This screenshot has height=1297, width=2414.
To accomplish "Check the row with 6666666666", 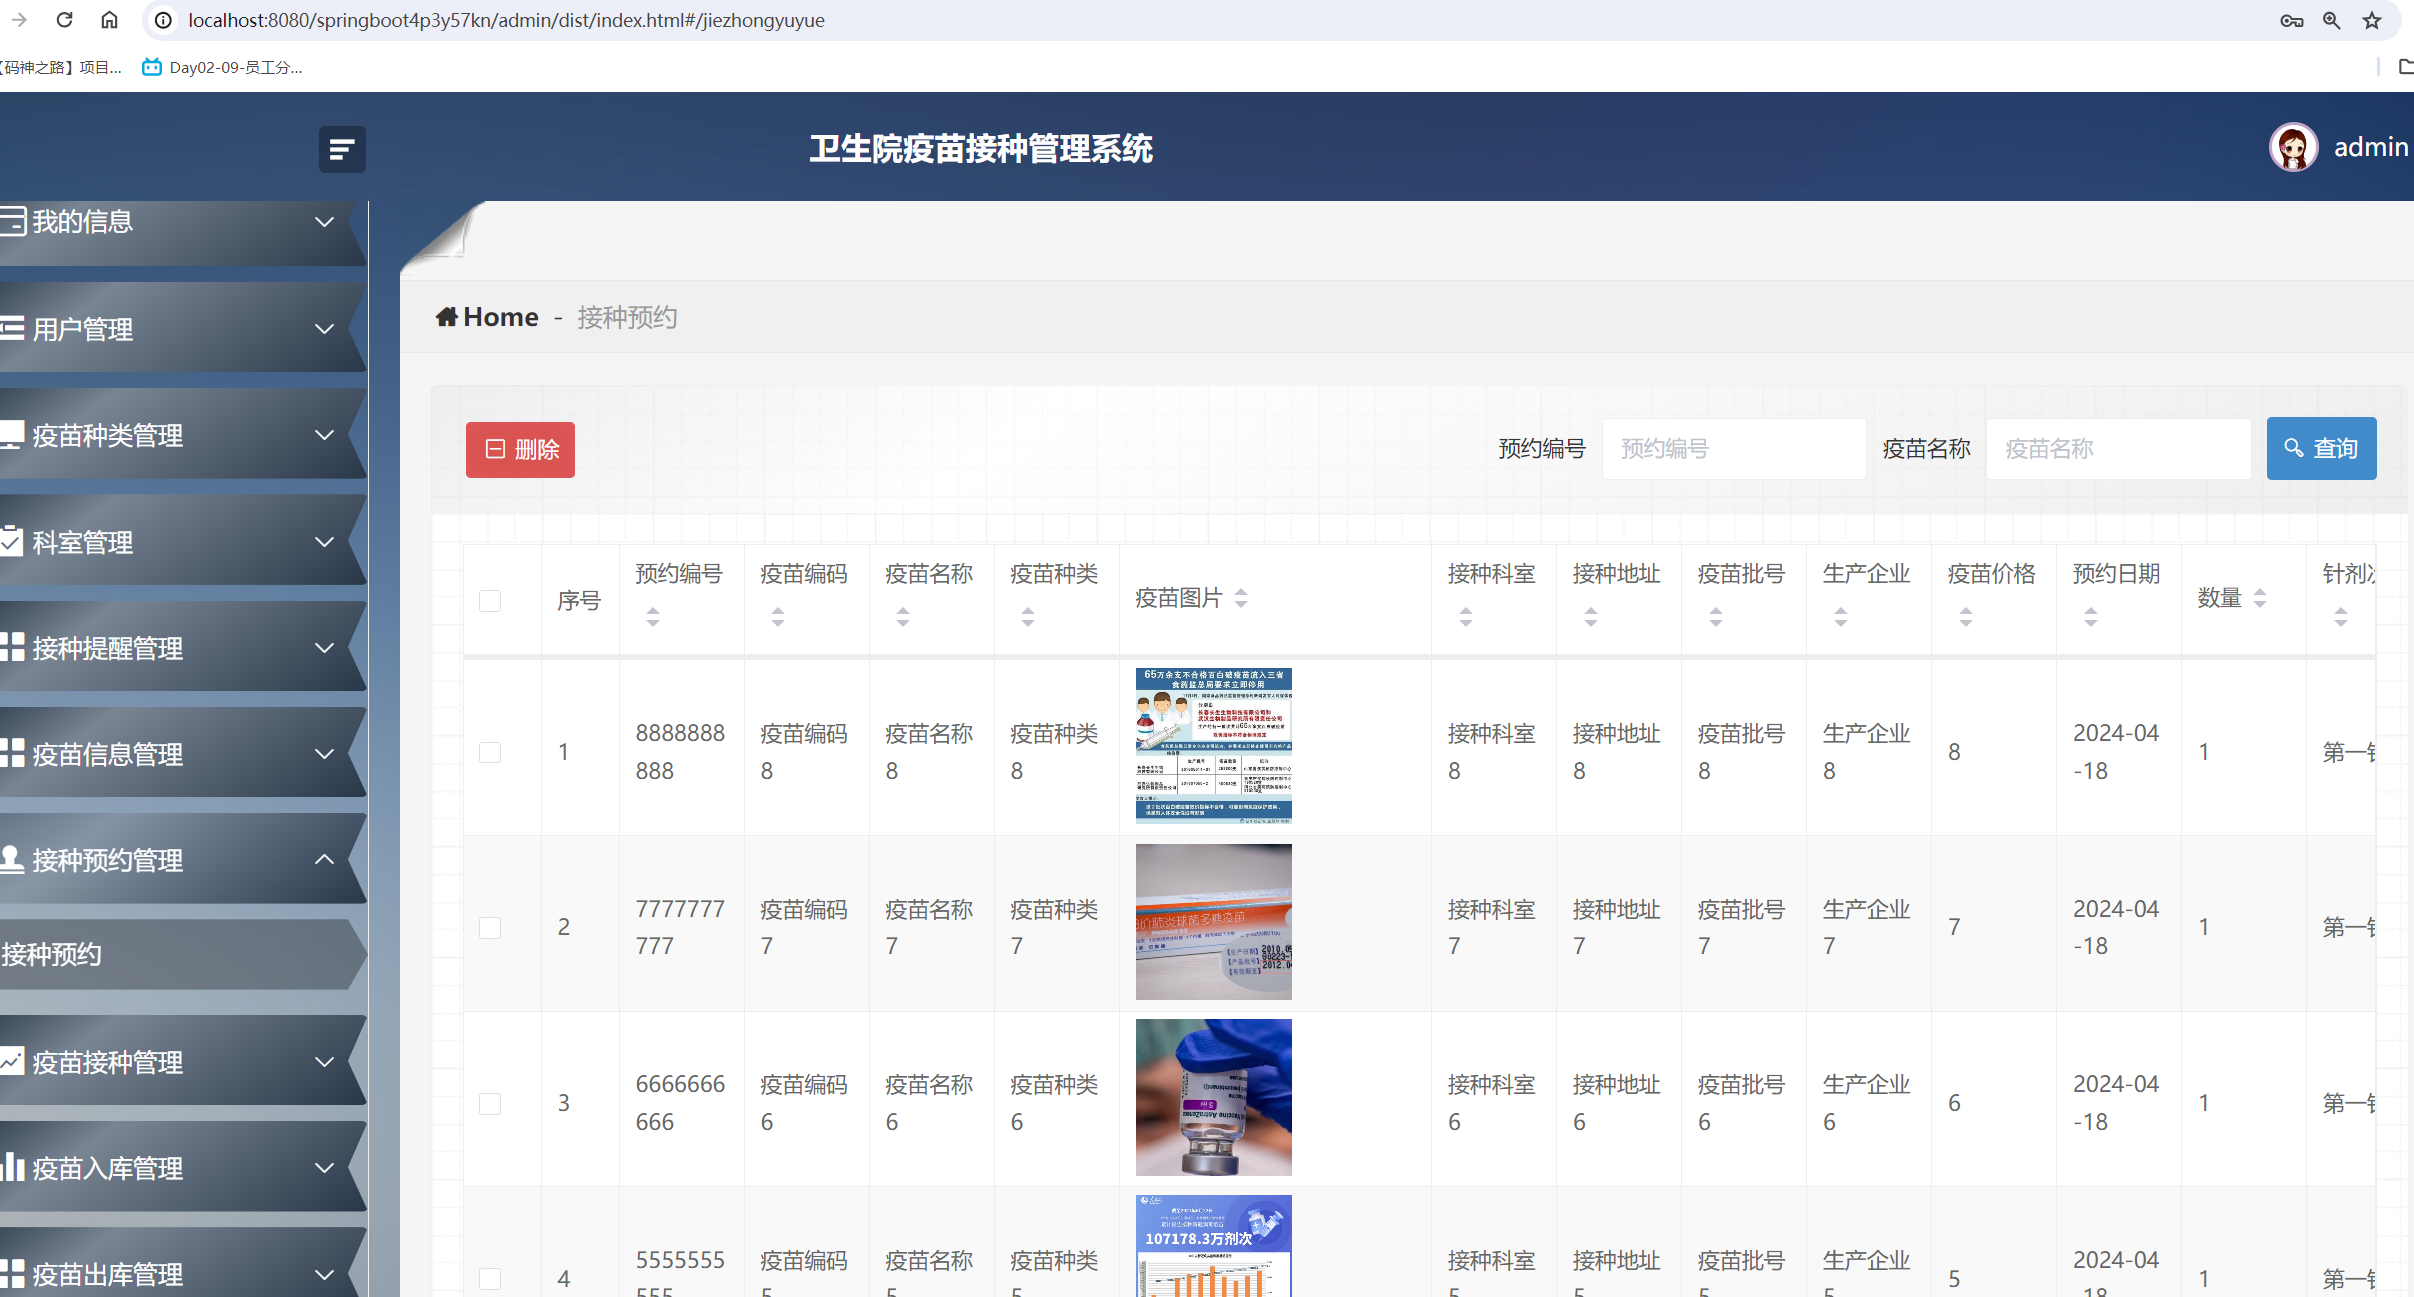I will pyautogui.click(x=490, y=1103).
